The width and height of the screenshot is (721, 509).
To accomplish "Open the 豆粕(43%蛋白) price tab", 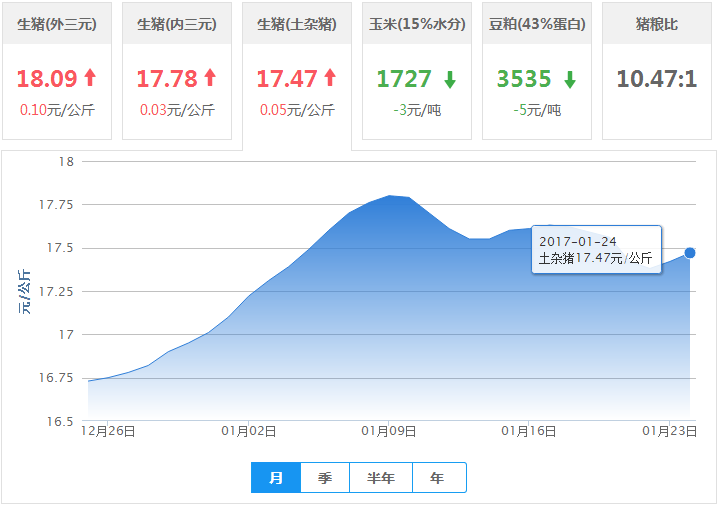I will click(x=537, y=71).
